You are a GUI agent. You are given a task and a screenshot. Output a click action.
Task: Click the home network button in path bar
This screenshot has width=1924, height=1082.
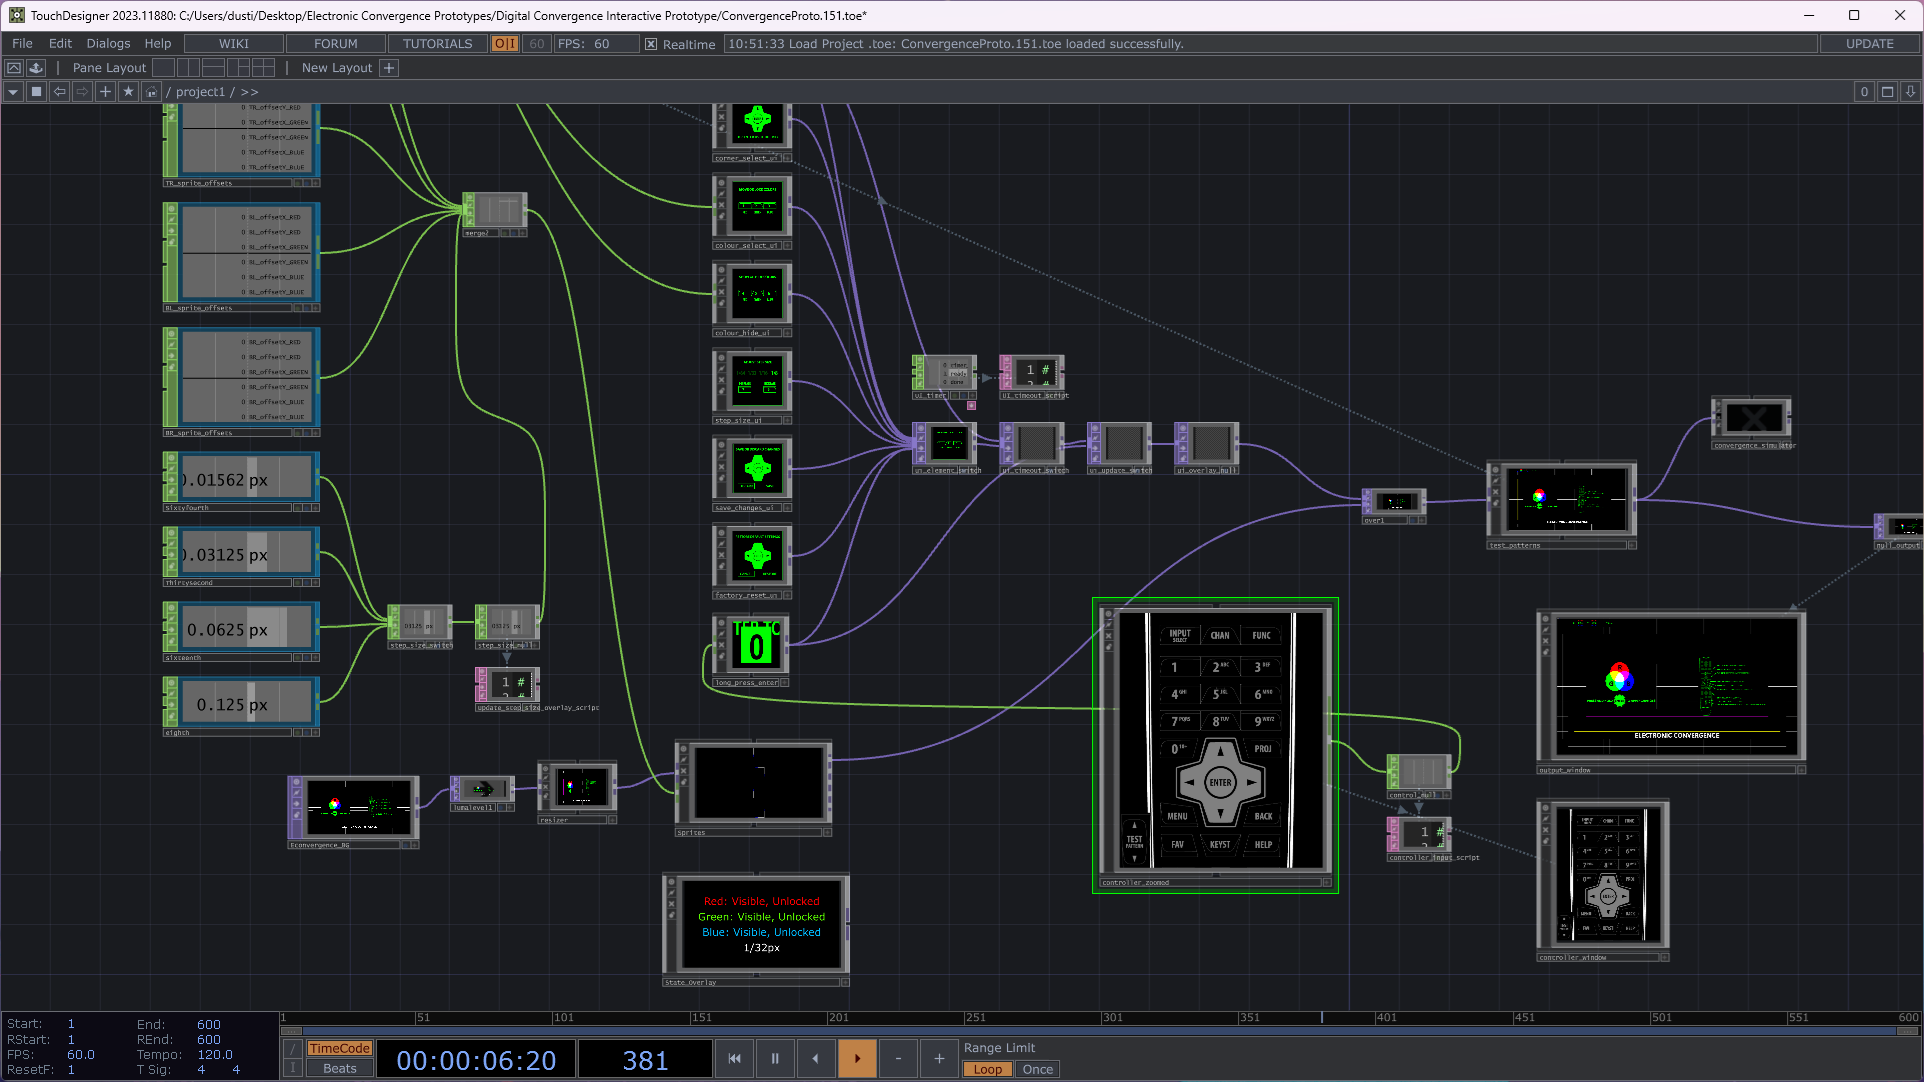tap(151, 92)
